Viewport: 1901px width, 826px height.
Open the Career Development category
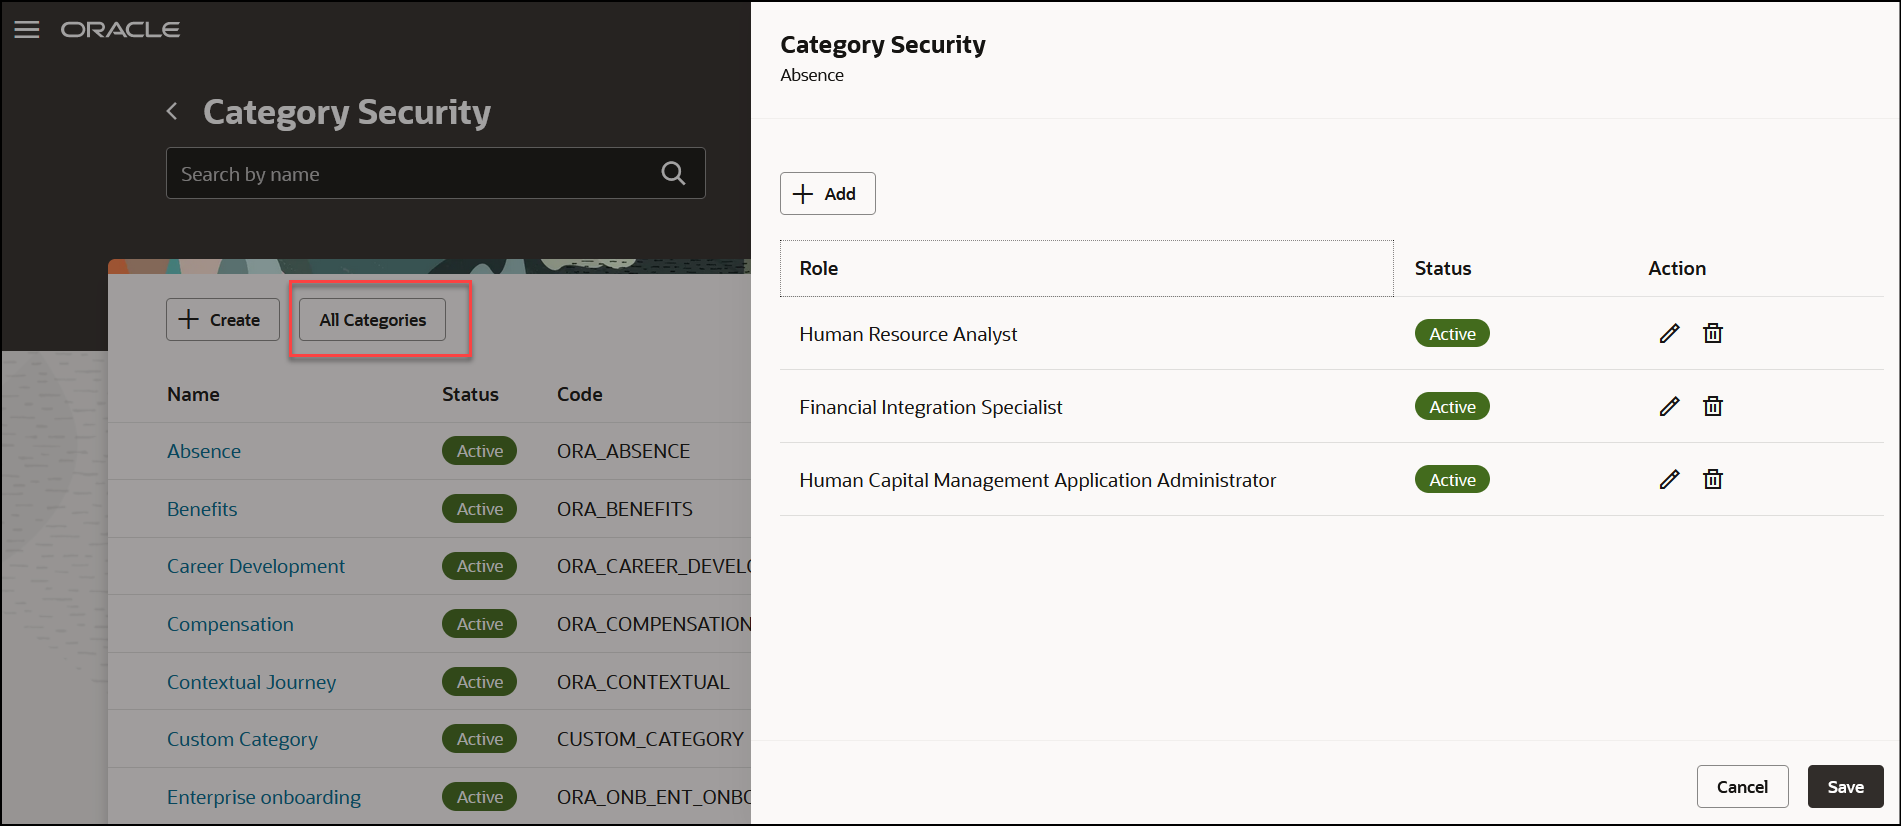[x=256, y=566]
